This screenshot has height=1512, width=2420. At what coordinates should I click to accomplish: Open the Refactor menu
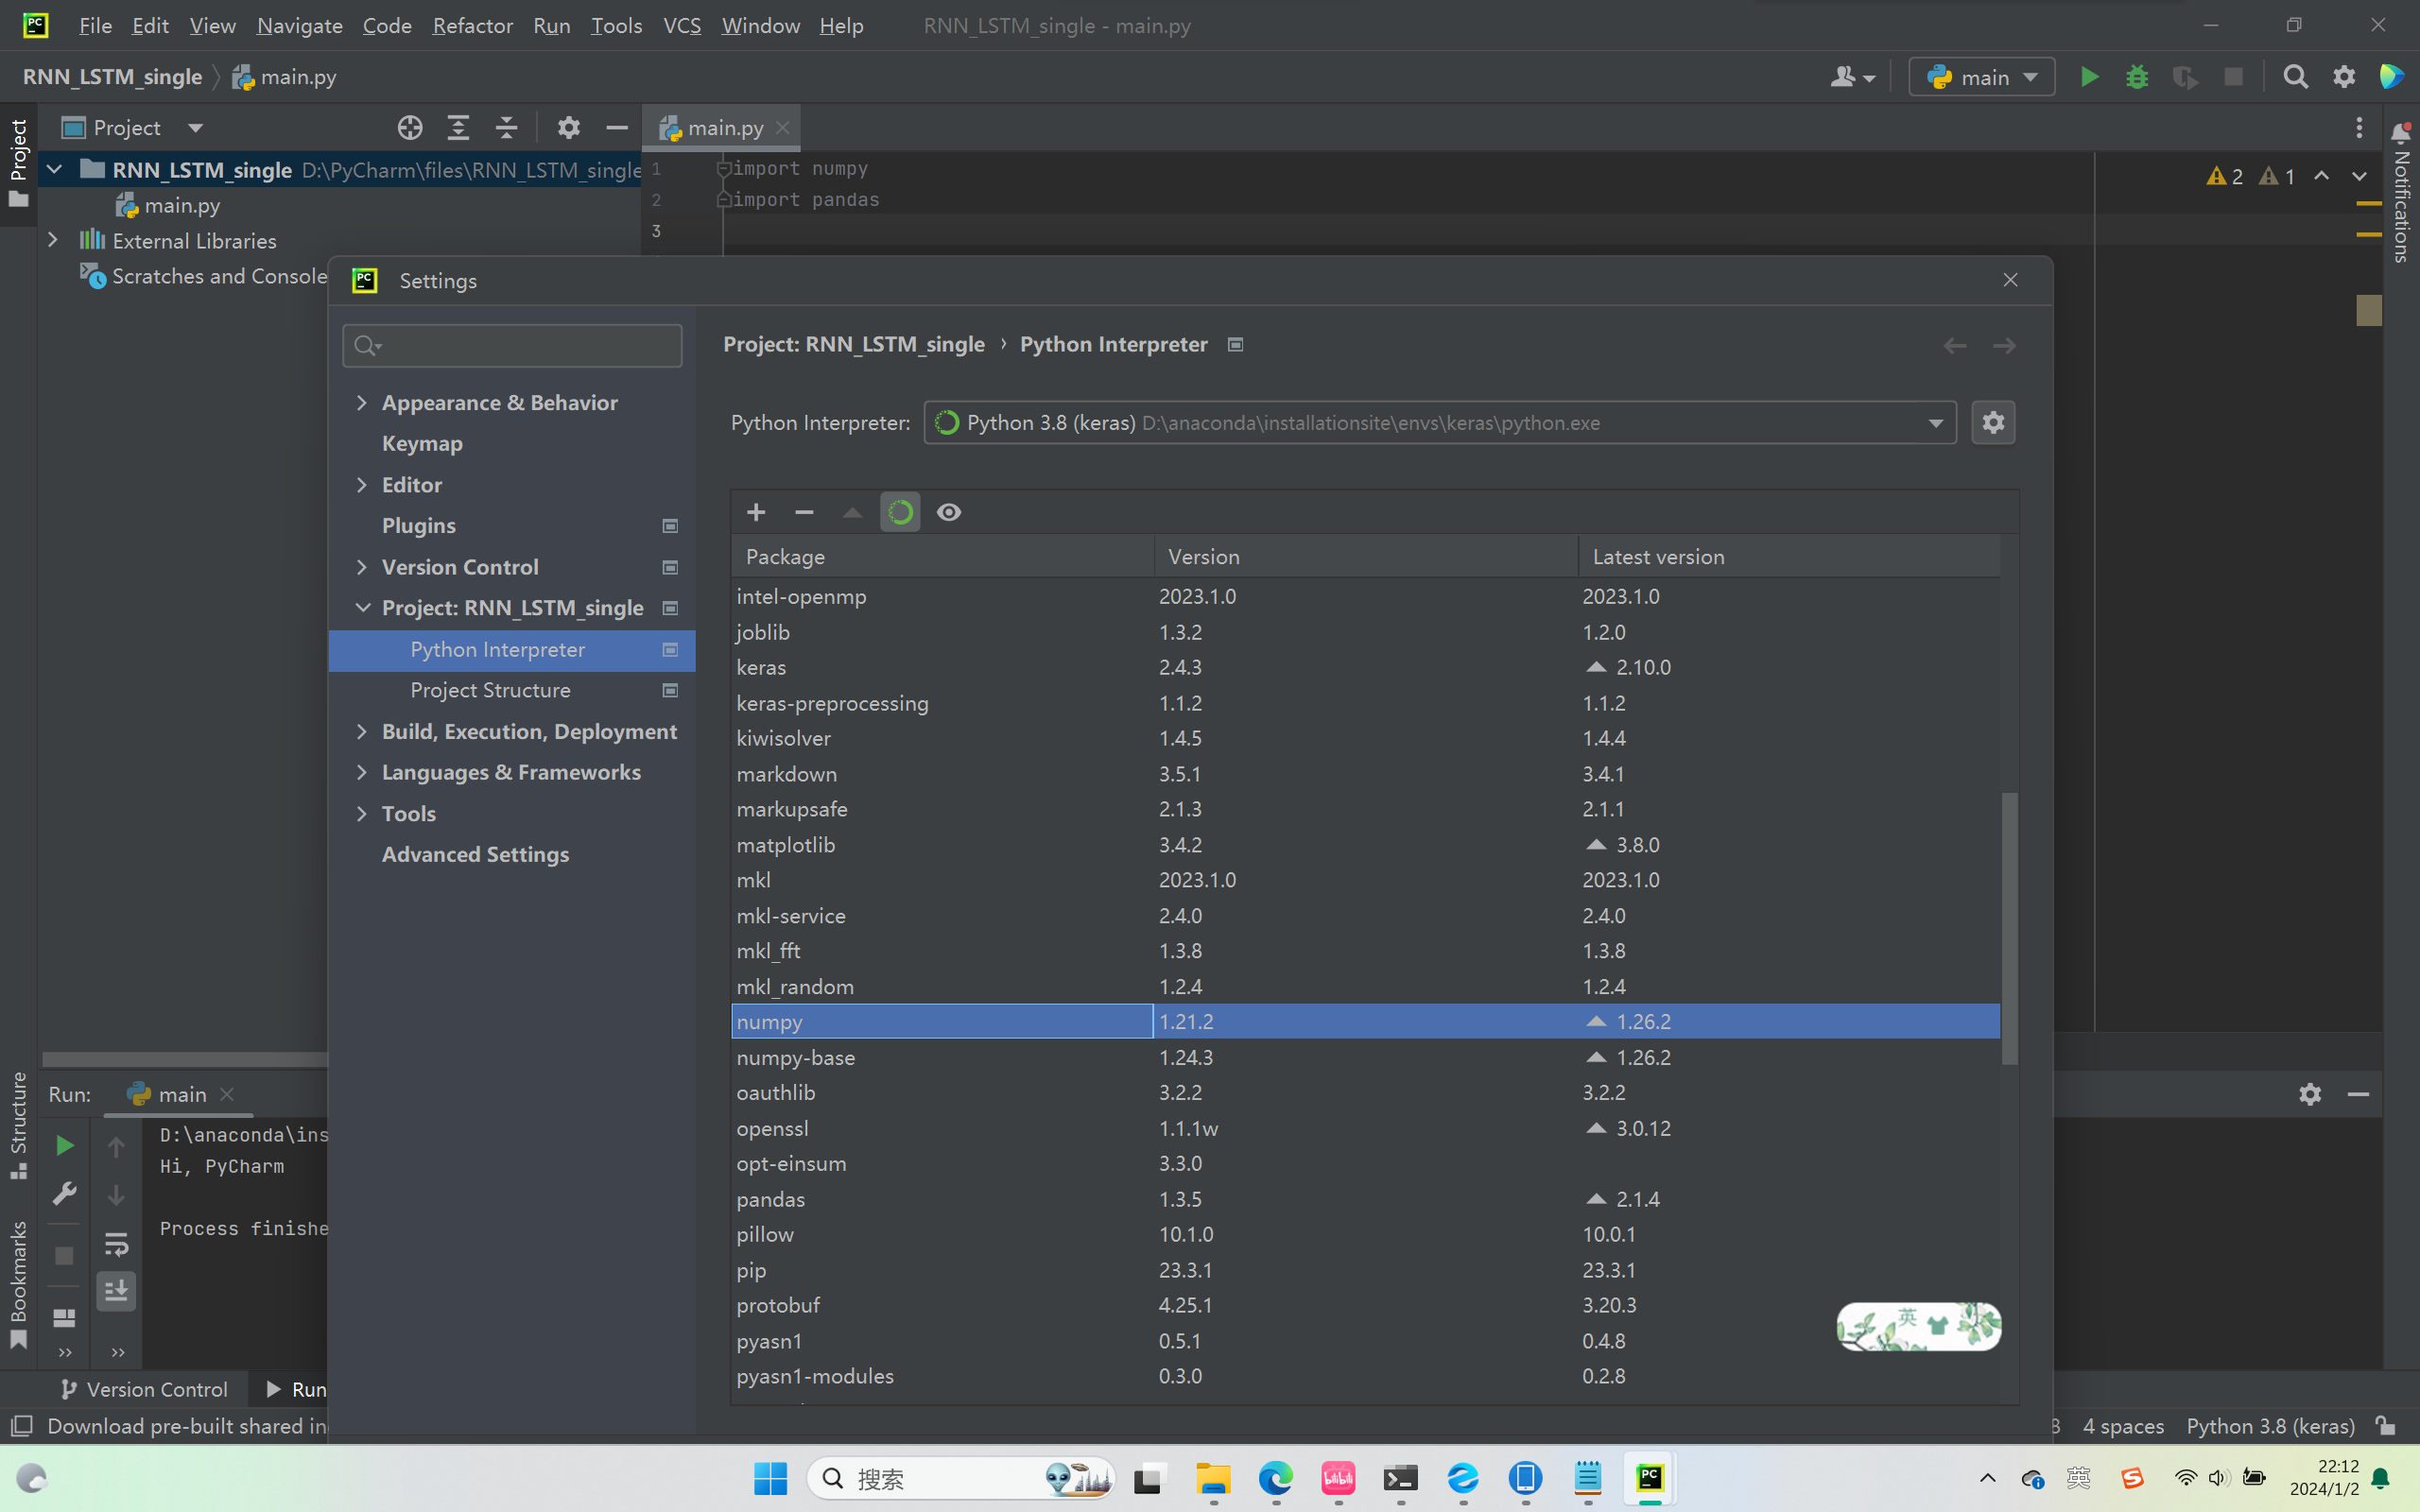(x=472, y=25)
